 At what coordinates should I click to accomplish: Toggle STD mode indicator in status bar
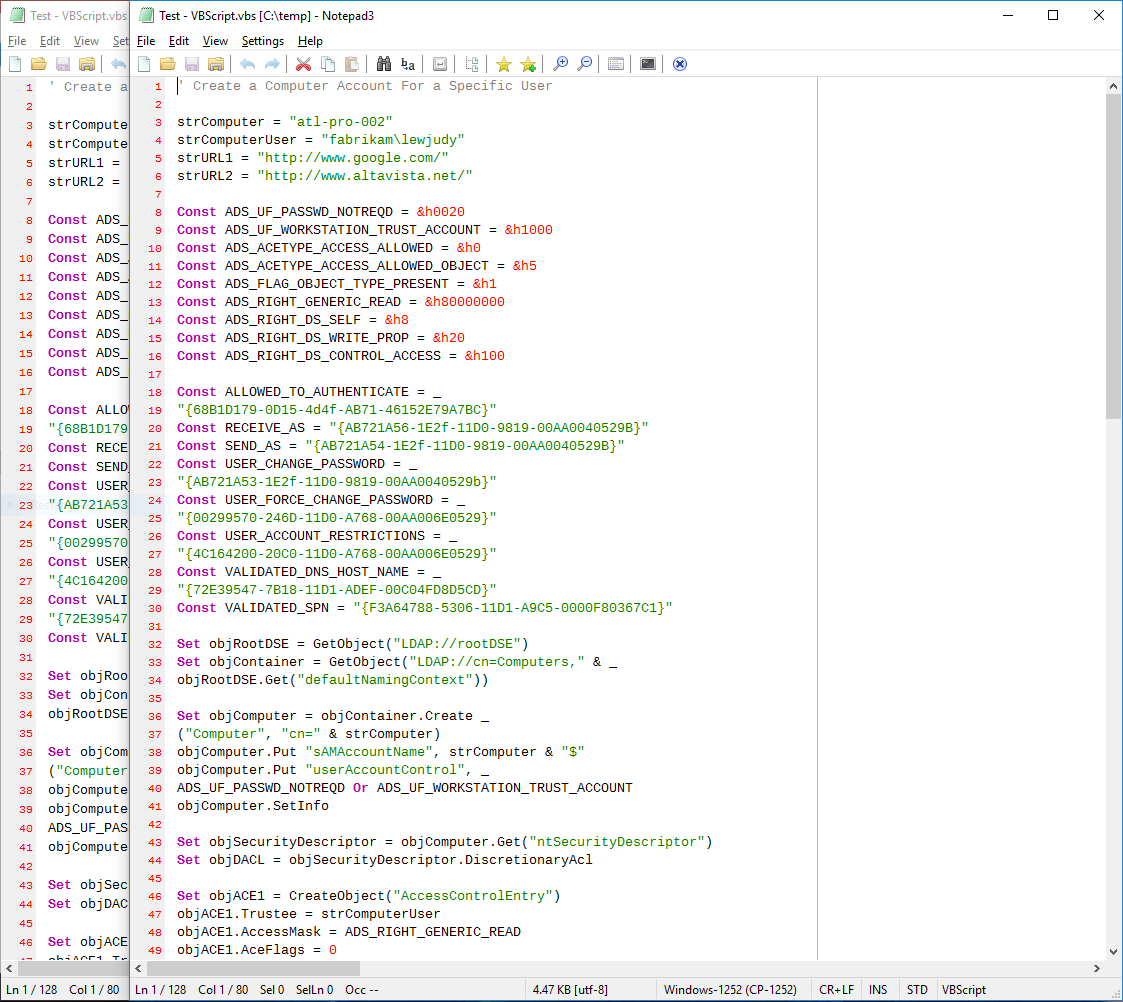917,990
